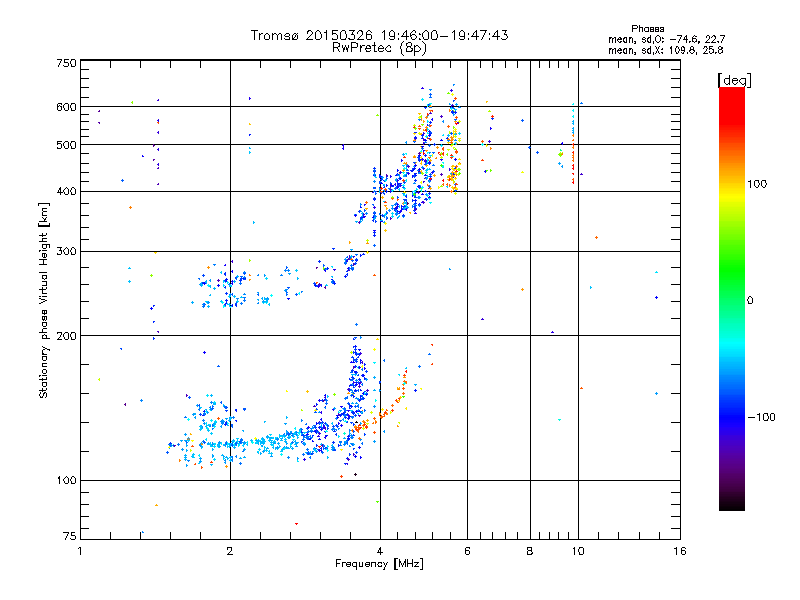This screenshot has height=600, width=800.
Task: Click the y-axis tick label '100'
Action: coord(66,481)
